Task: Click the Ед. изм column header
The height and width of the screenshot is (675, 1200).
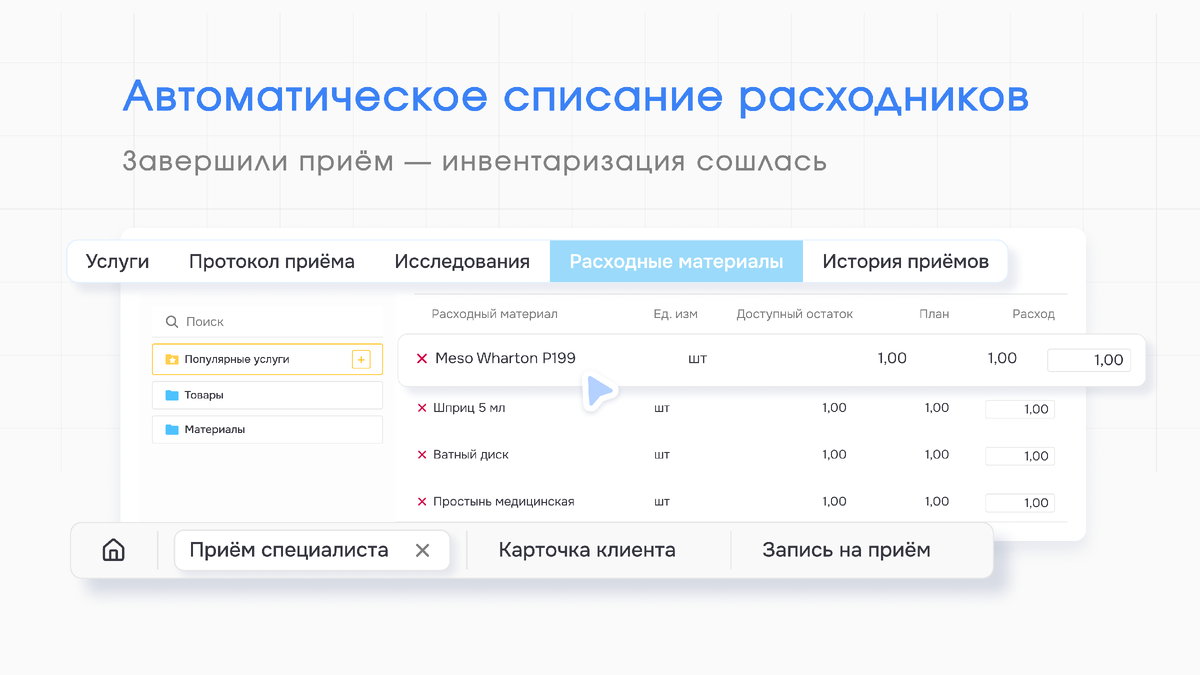Action: coord(676,314)
